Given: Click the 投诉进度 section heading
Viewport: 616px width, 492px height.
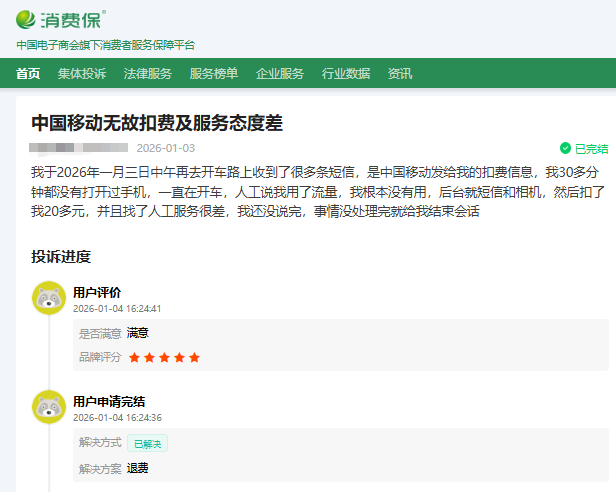Looking at the screenshot, I should 61,257.
